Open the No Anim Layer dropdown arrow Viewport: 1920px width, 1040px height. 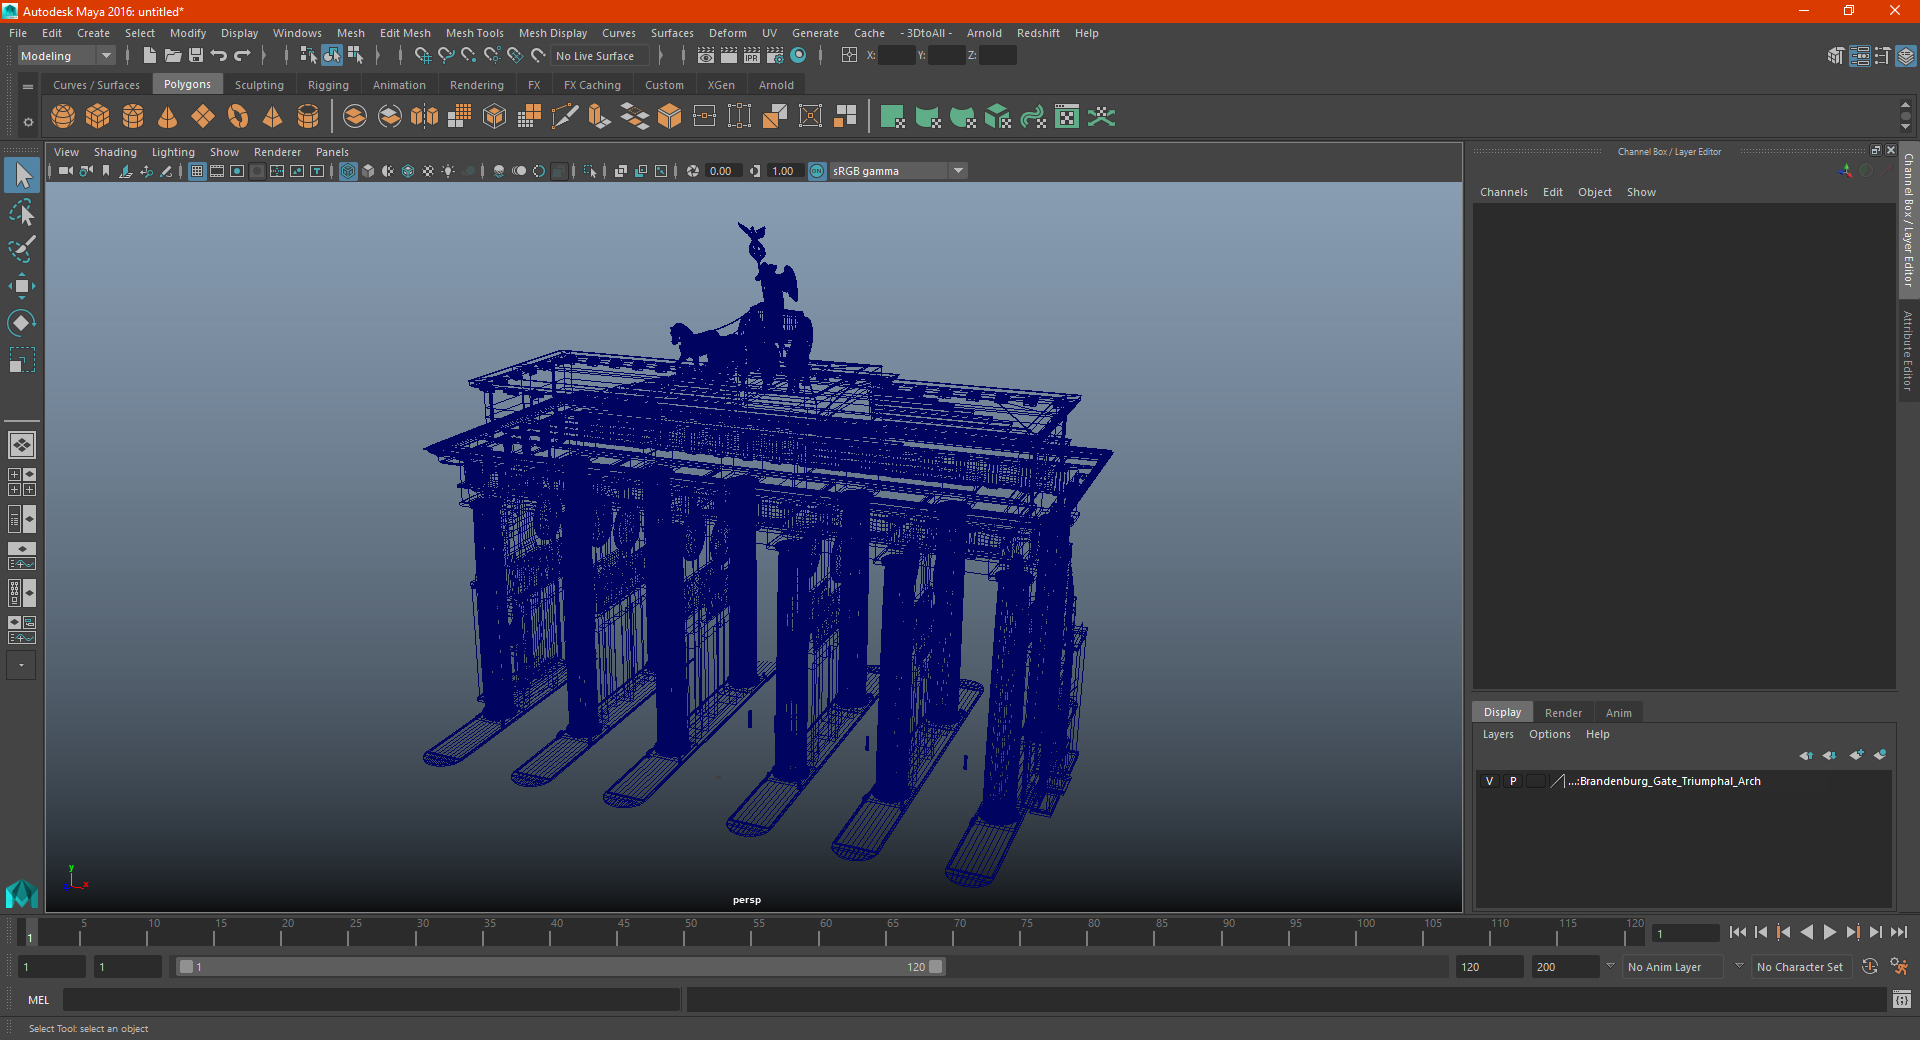click(1610, 966)
